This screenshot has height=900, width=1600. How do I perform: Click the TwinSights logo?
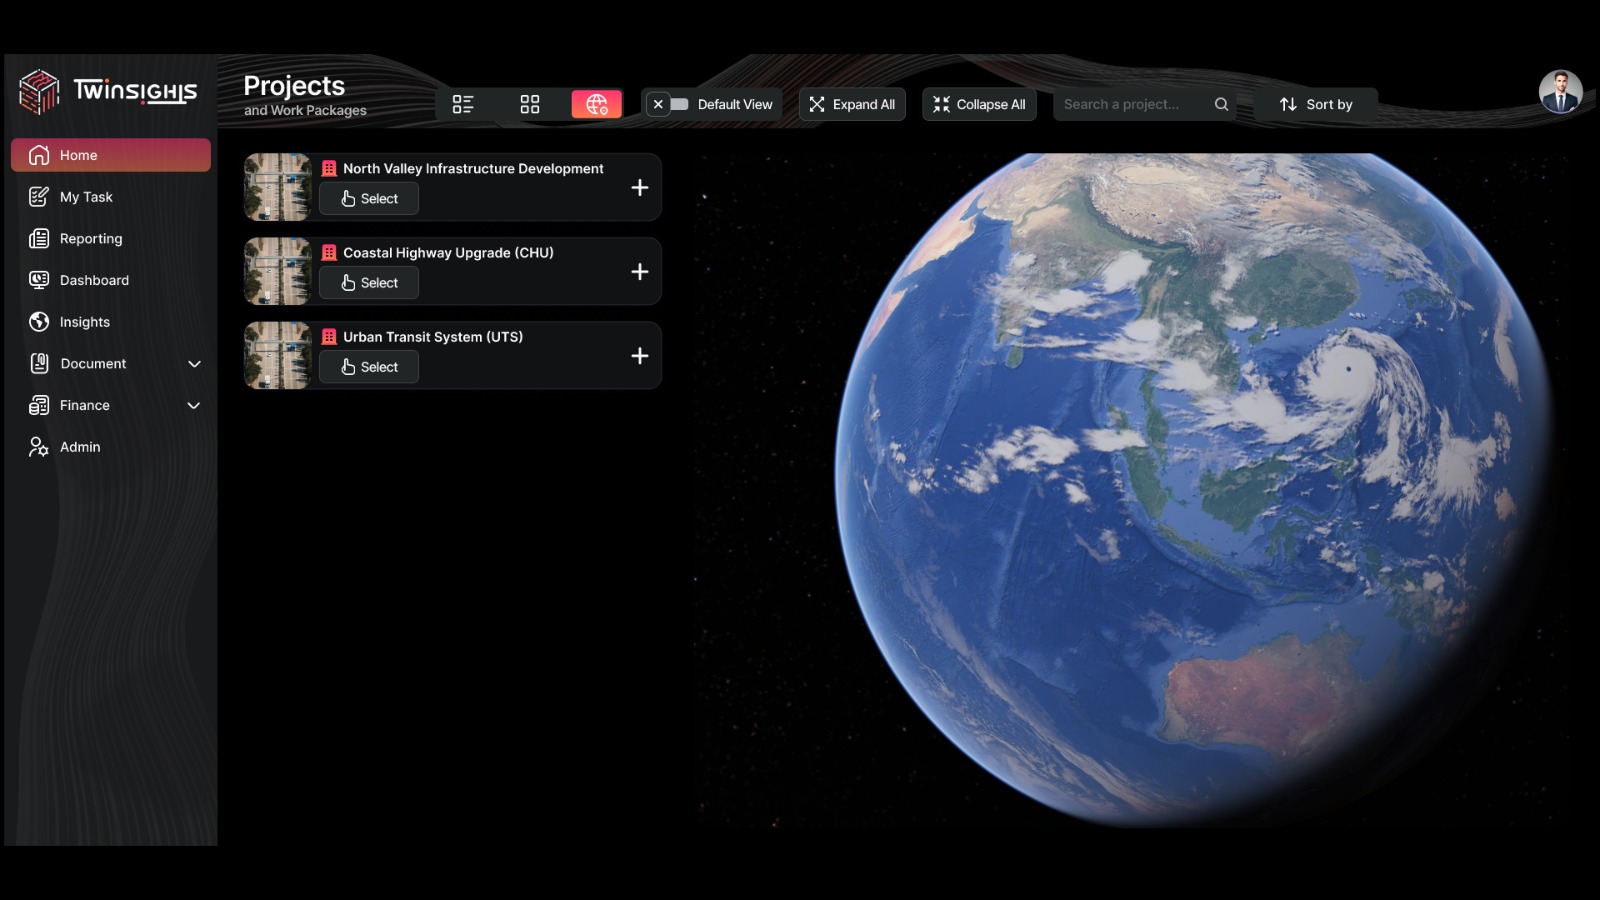(x=108, y=92)
